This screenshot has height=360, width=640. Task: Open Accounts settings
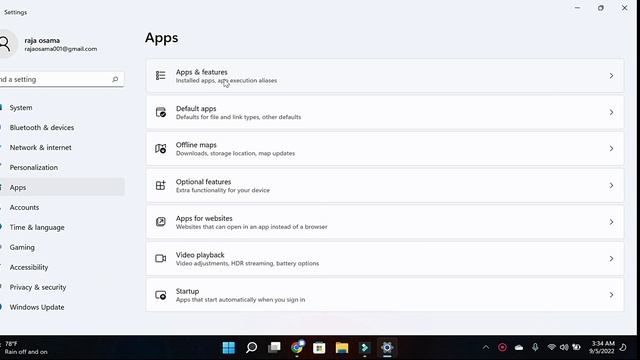click(x=62, y=207)
